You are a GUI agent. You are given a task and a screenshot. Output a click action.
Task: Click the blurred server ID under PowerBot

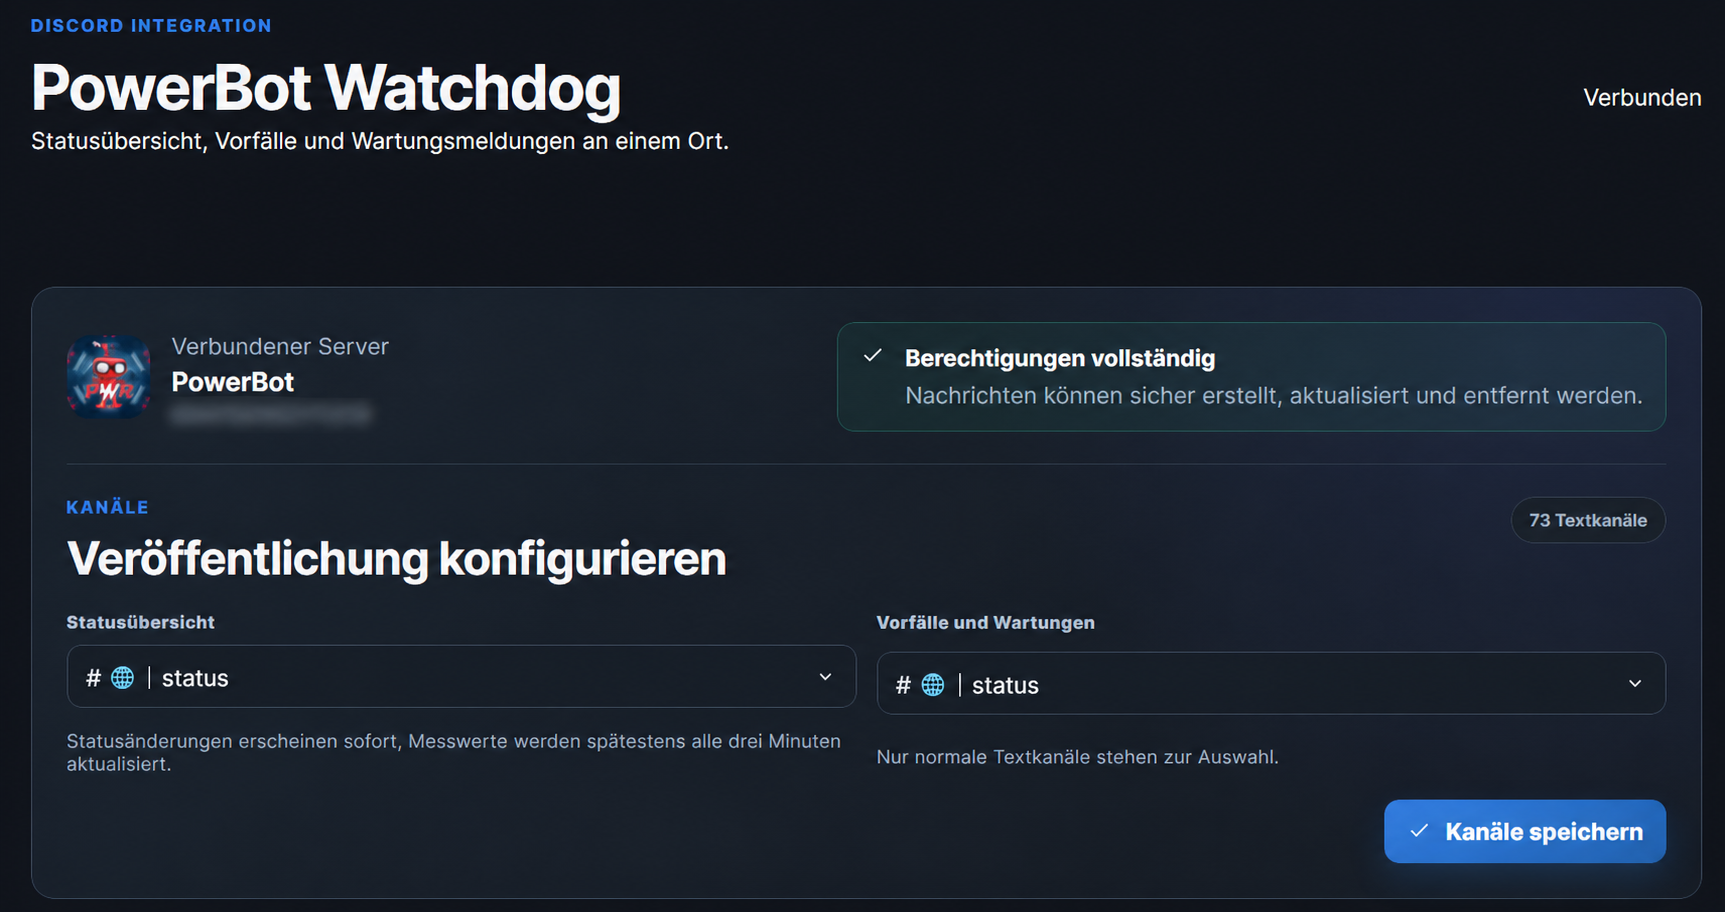tap(271, 414)
